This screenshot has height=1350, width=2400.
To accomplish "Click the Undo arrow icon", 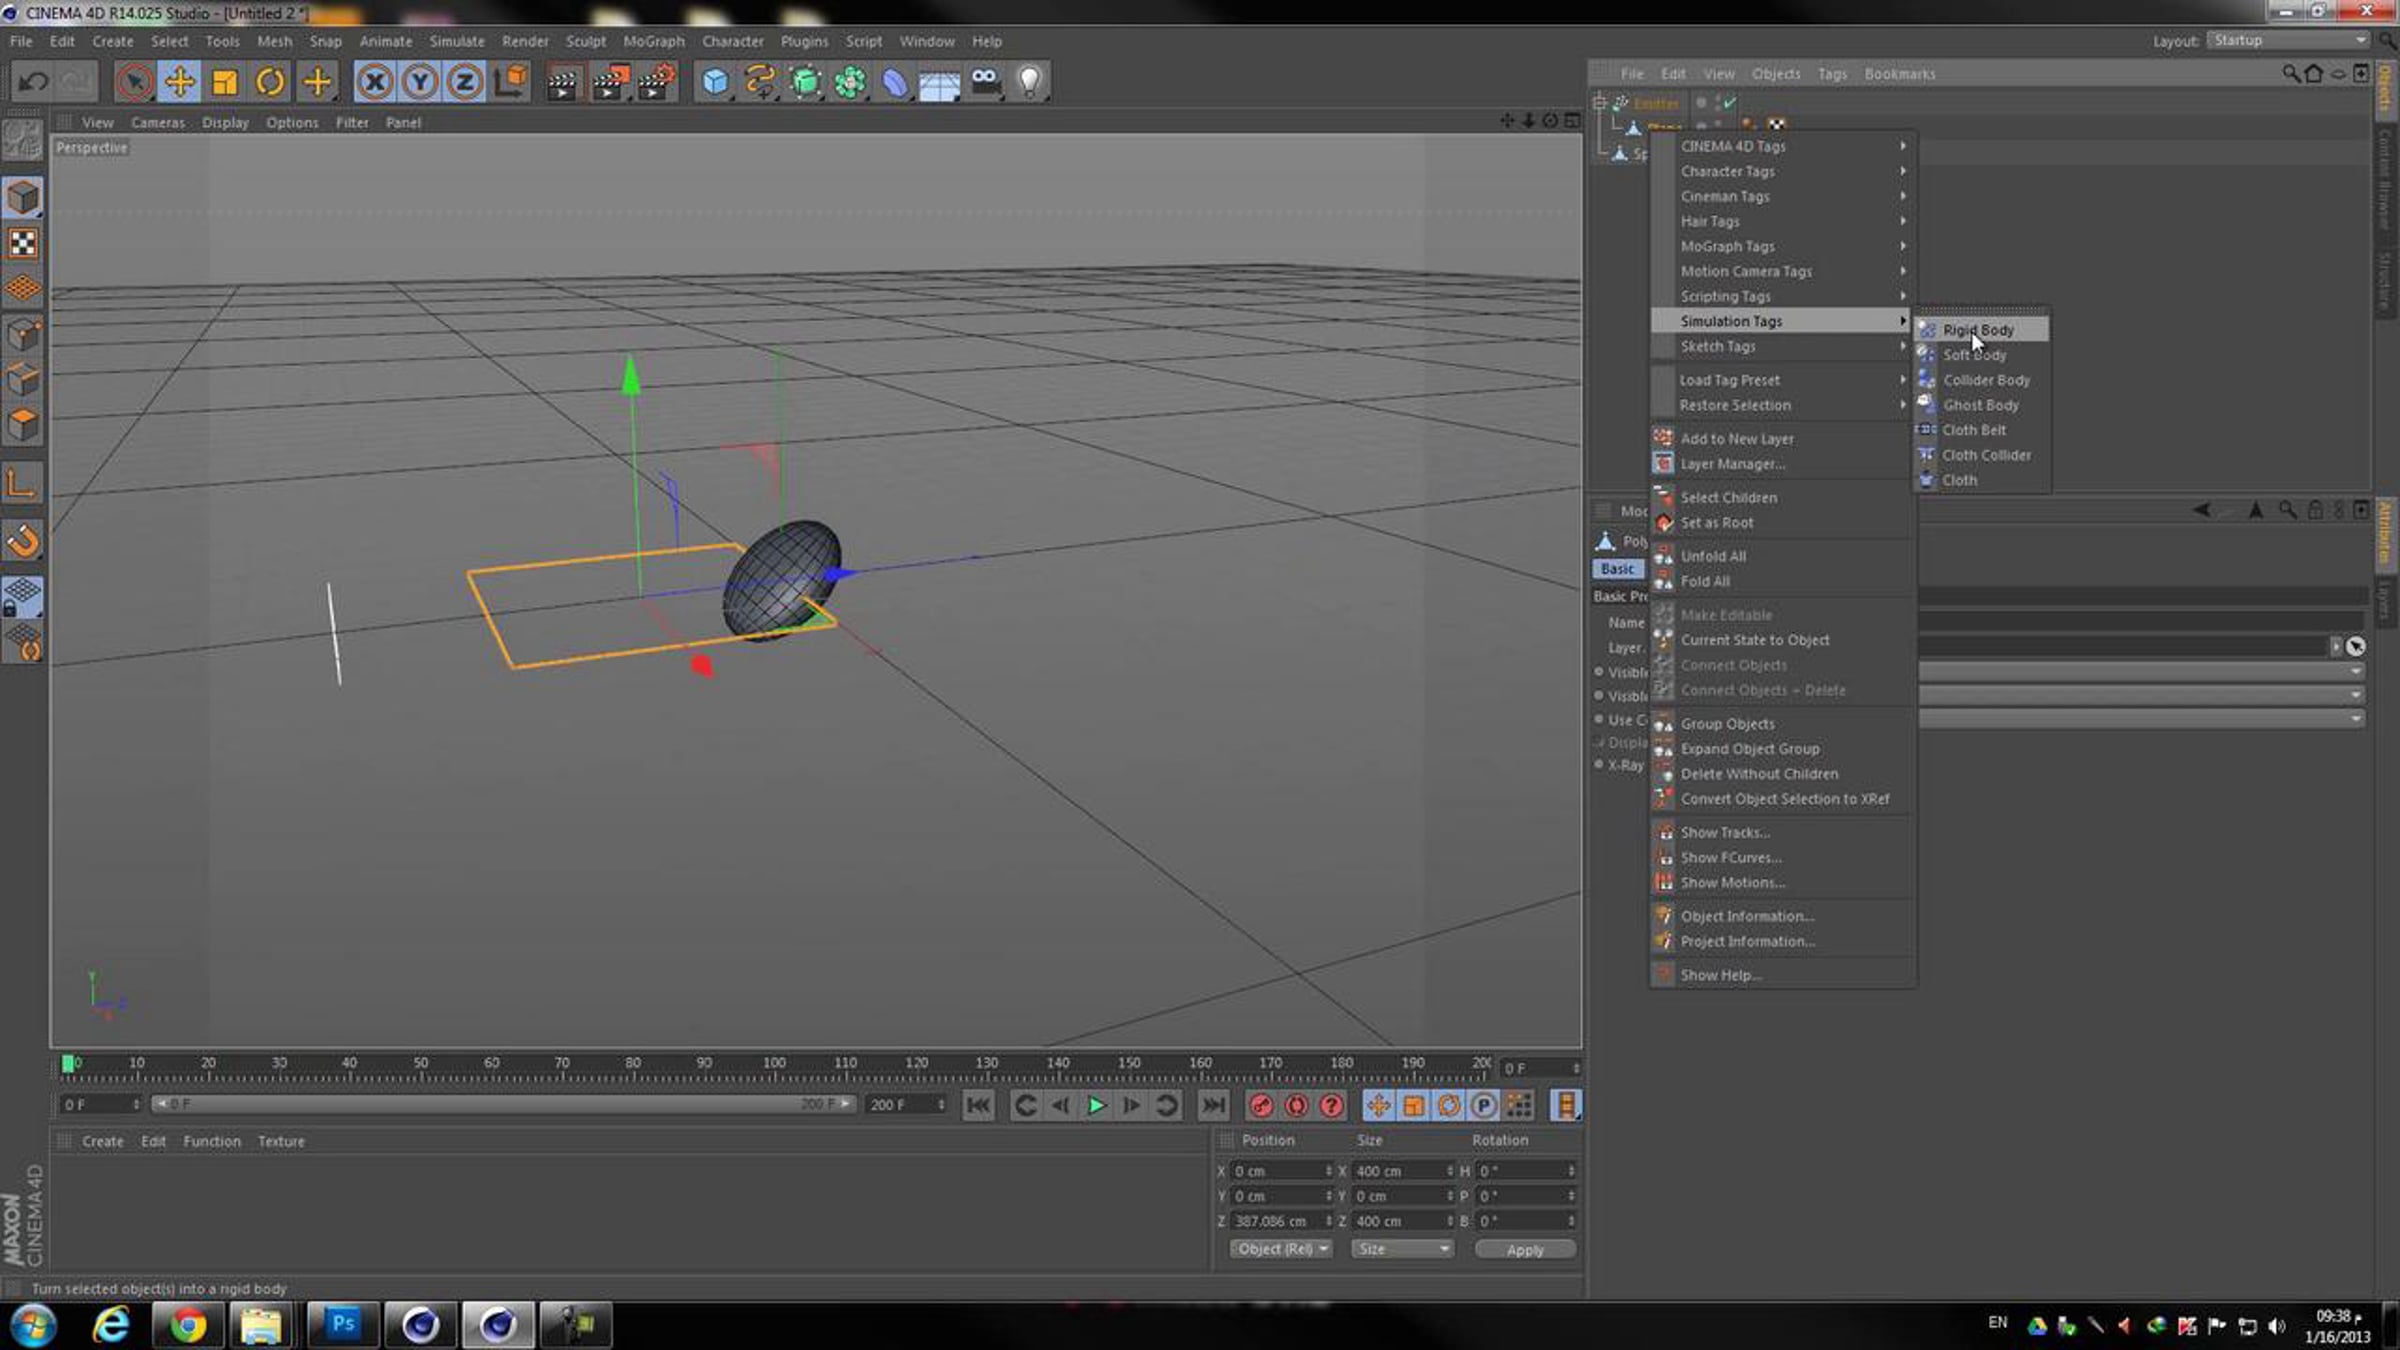I will 33,82.
